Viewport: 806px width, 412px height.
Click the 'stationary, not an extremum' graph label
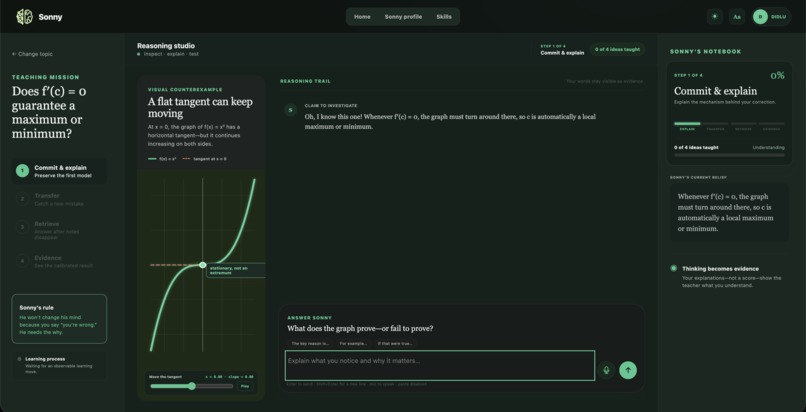pos(236,270)
